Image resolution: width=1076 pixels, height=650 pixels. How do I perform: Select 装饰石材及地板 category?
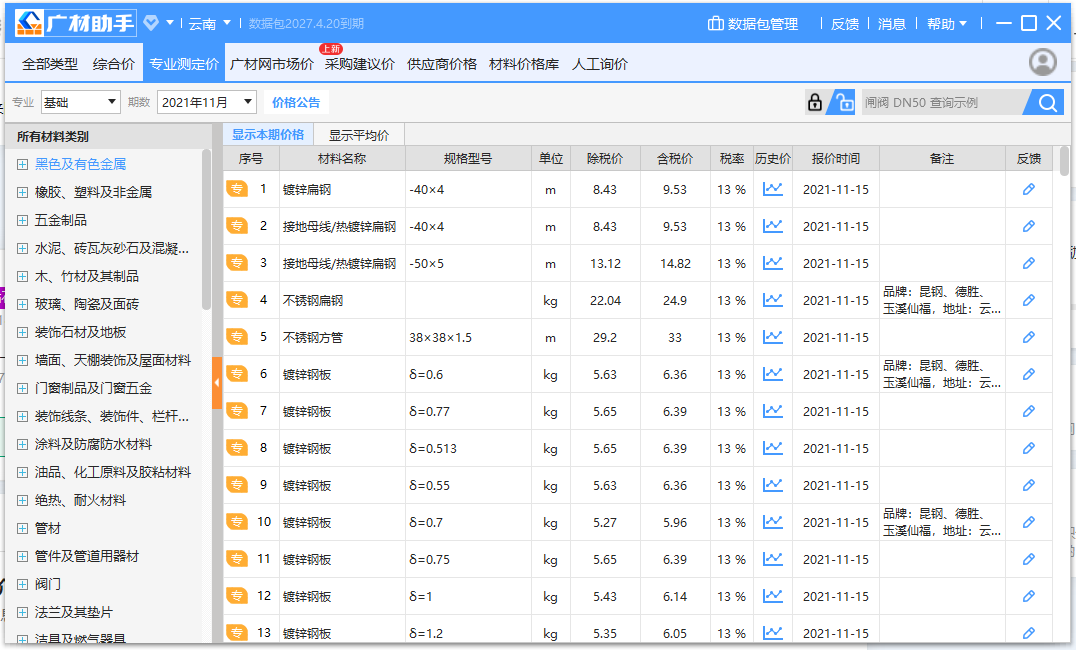click(x=80, y=332)
